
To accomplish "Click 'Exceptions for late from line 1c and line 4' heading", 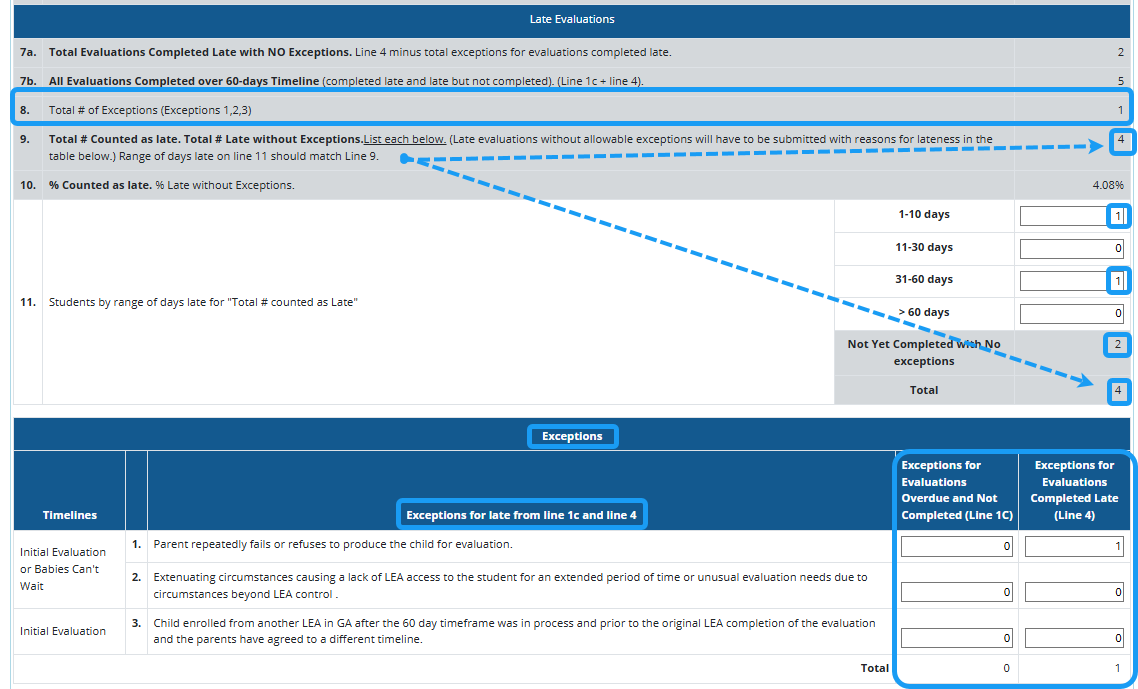I will [521, 515].
